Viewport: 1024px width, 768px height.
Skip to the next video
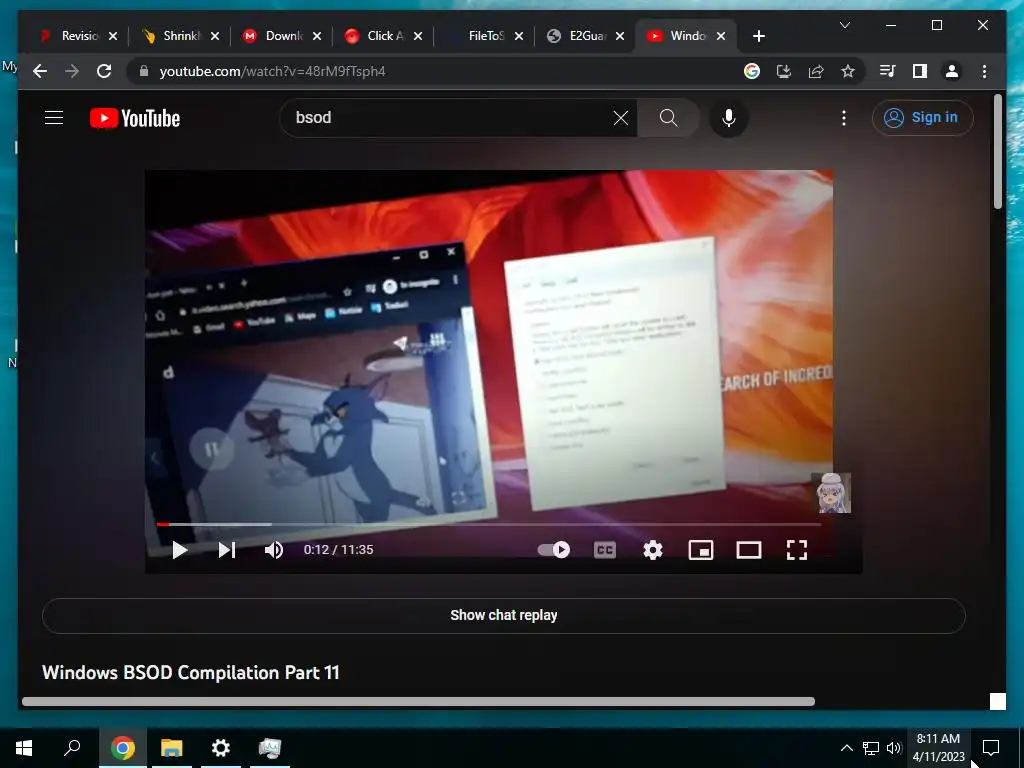(x=227, y=550)
